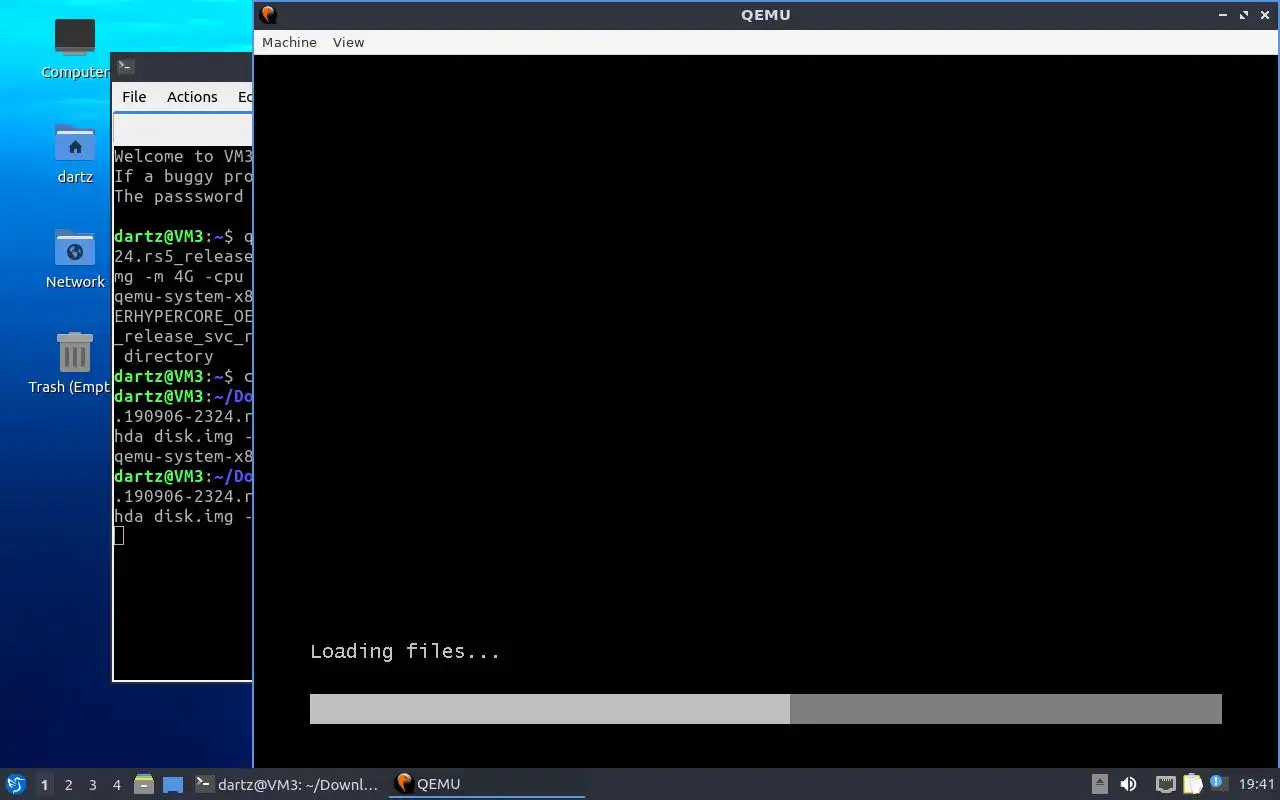The width and height of the screenshot is (1280, 800).
Task: Open the Computer desktop icon
Action: tap(75, 47)
